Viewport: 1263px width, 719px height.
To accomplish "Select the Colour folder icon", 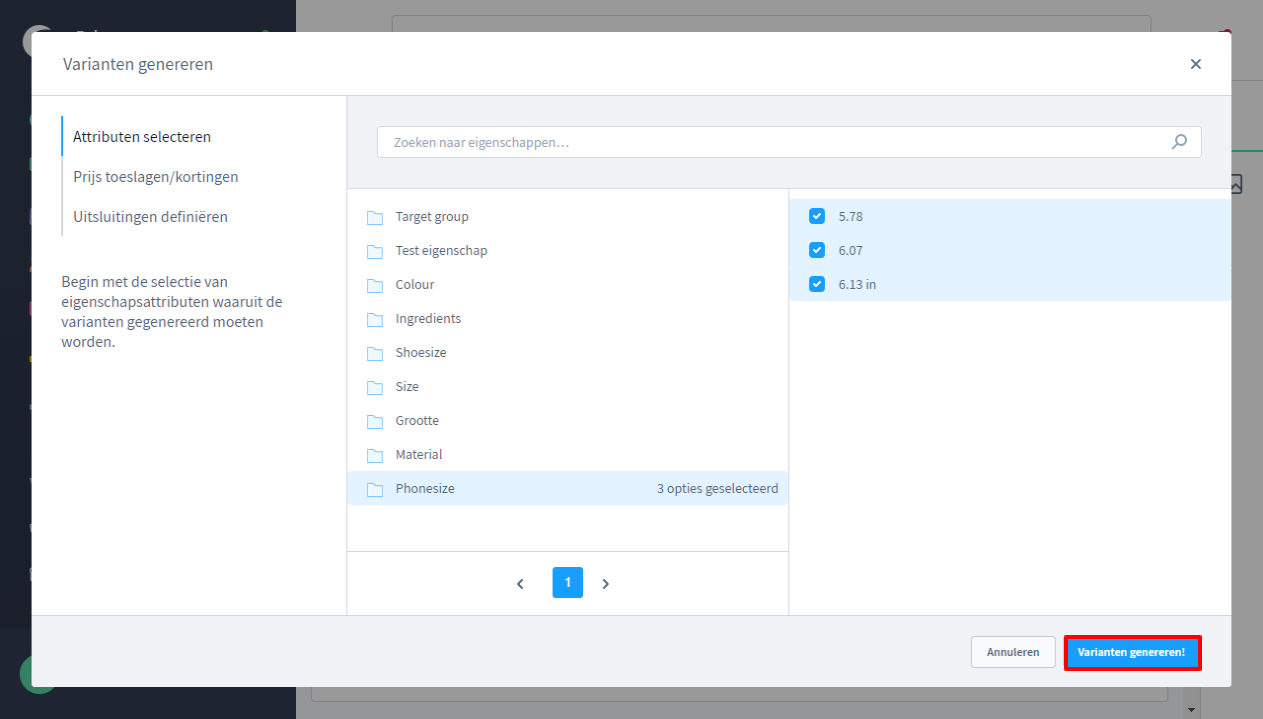I will [x=375, y=285].
